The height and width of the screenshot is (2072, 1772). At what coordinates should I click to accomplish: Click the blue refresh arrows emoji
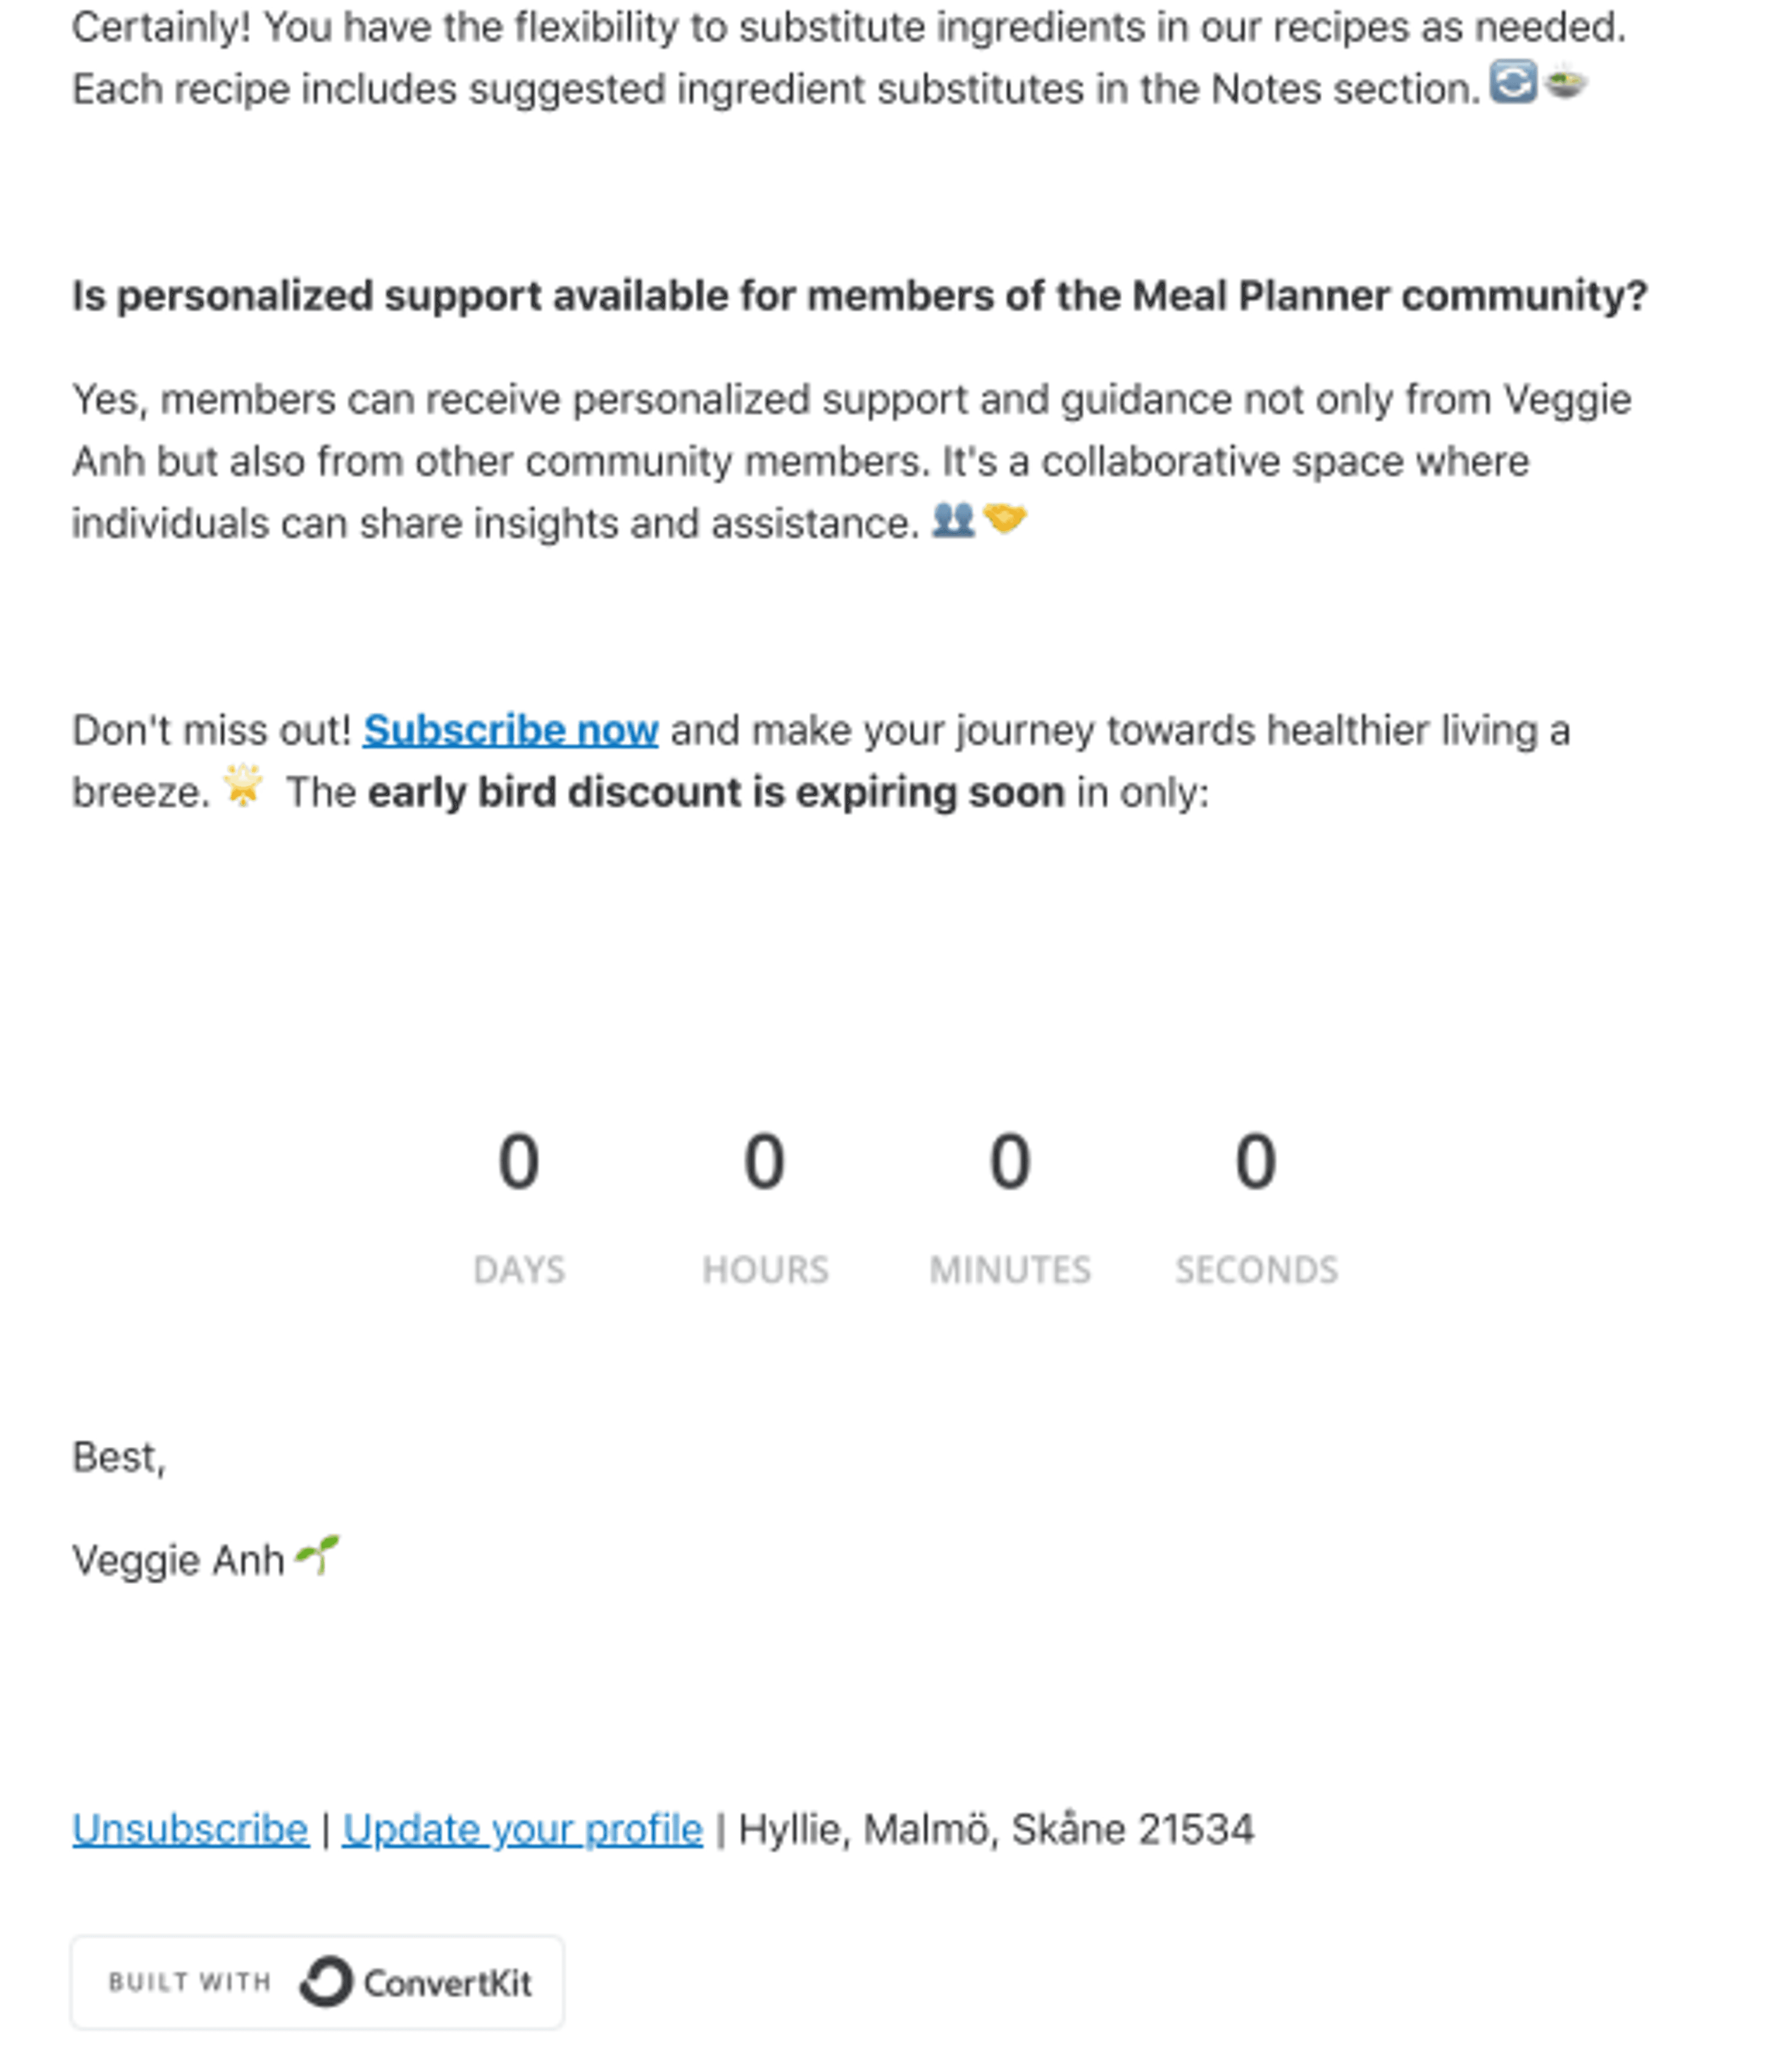point(1513,81)
